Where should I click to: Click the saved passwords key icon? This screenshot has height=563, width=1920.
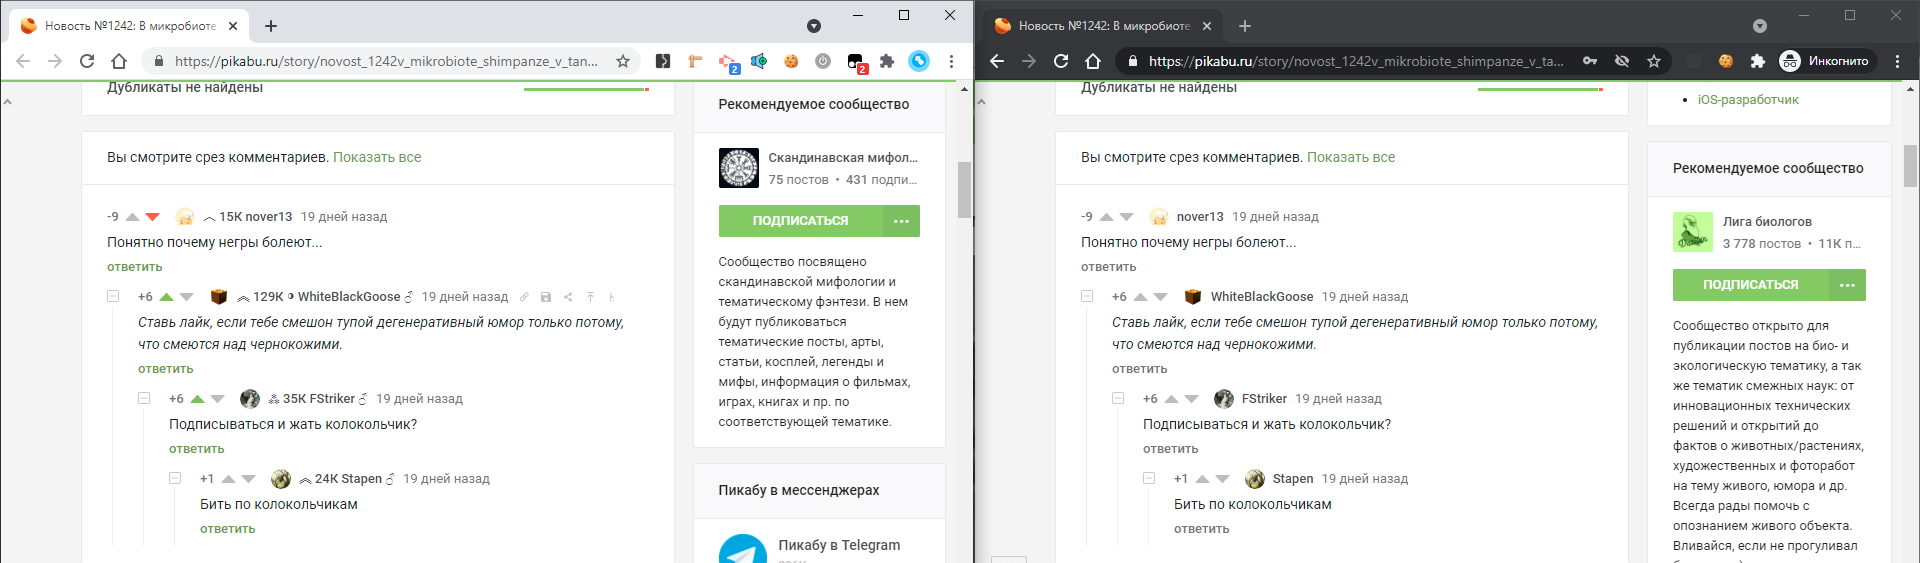pyautogui.click(x=1590, y=61)
